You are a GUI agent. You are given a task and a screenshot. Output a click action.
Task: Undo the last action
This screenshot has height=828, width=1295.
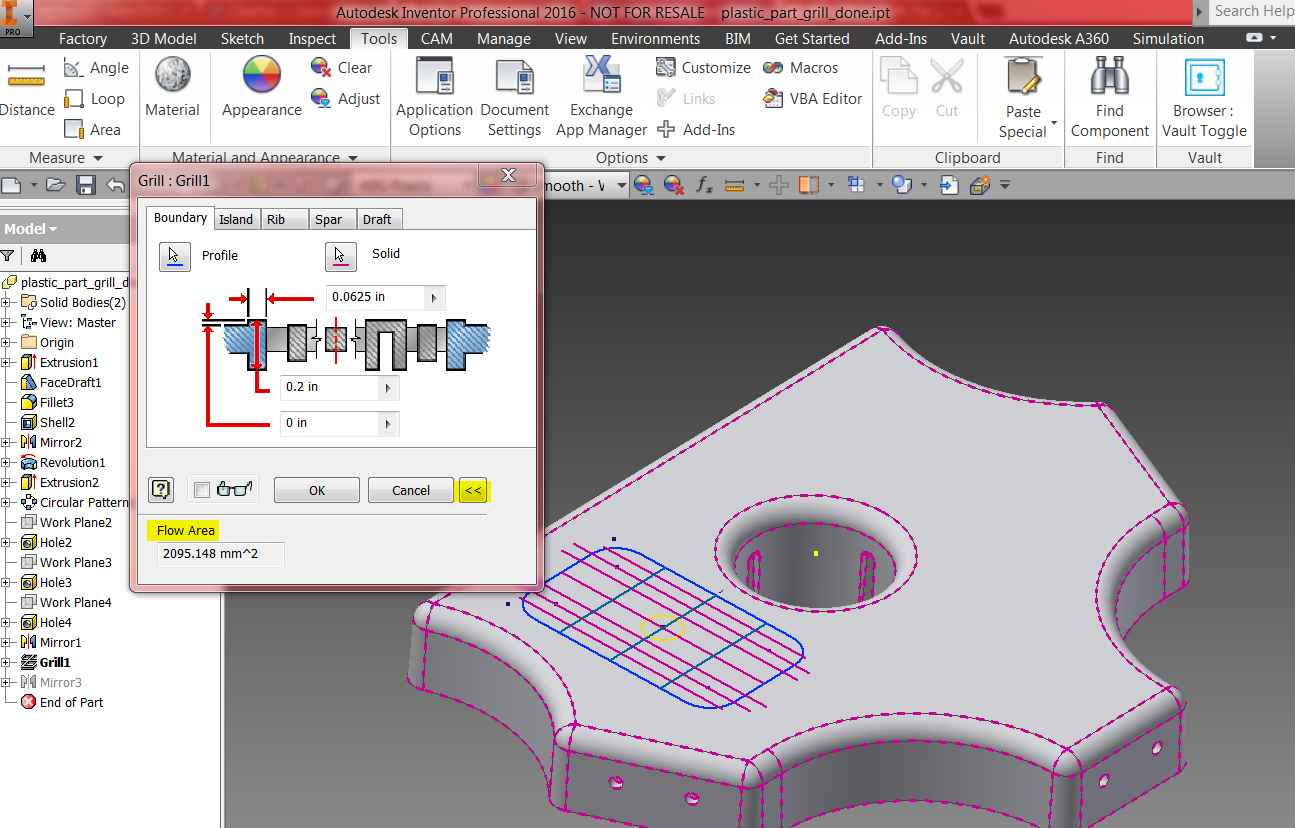pos(116,185)
